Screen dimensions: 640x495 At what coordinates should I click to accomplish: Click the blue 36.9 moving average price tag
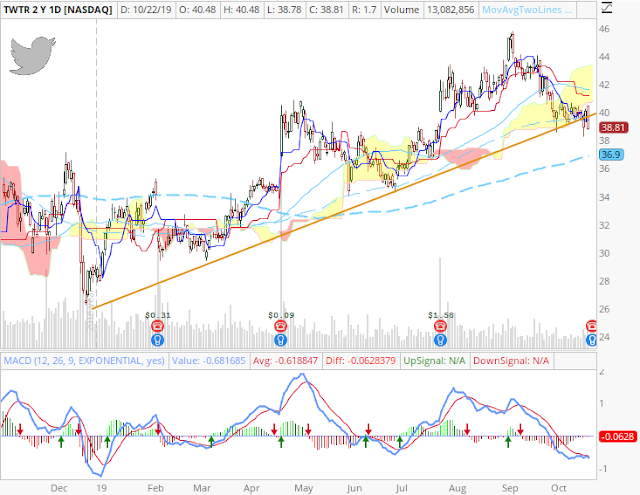(x=611, y=155)
